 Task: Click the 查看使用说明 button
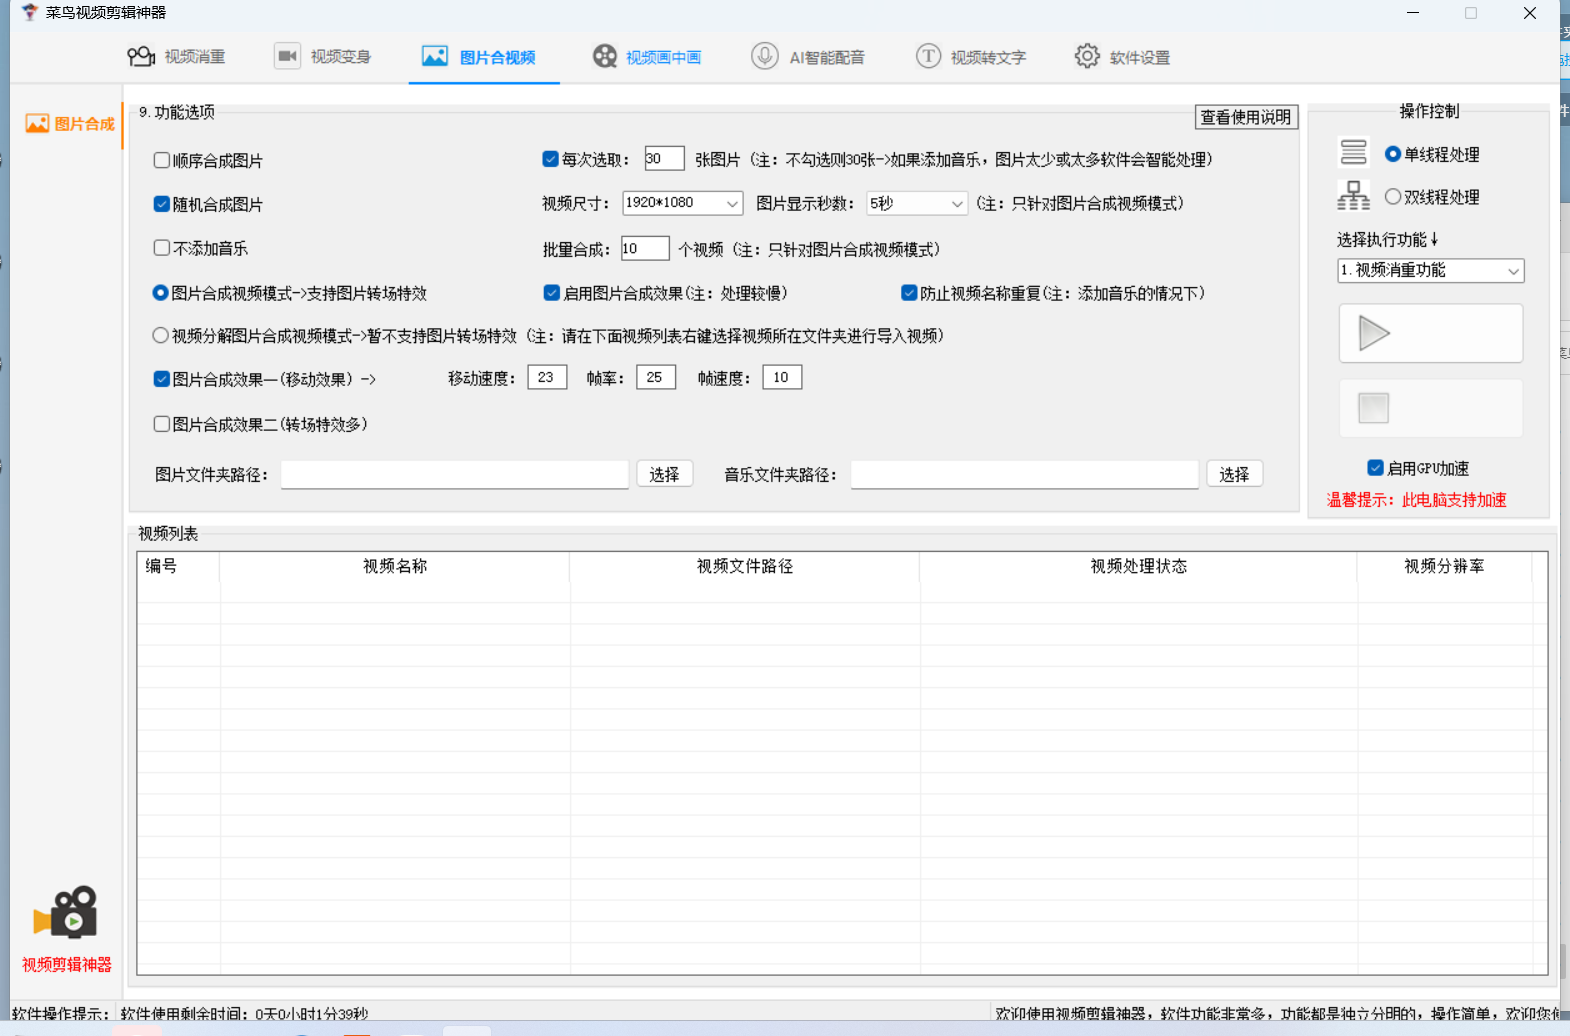1245,117
